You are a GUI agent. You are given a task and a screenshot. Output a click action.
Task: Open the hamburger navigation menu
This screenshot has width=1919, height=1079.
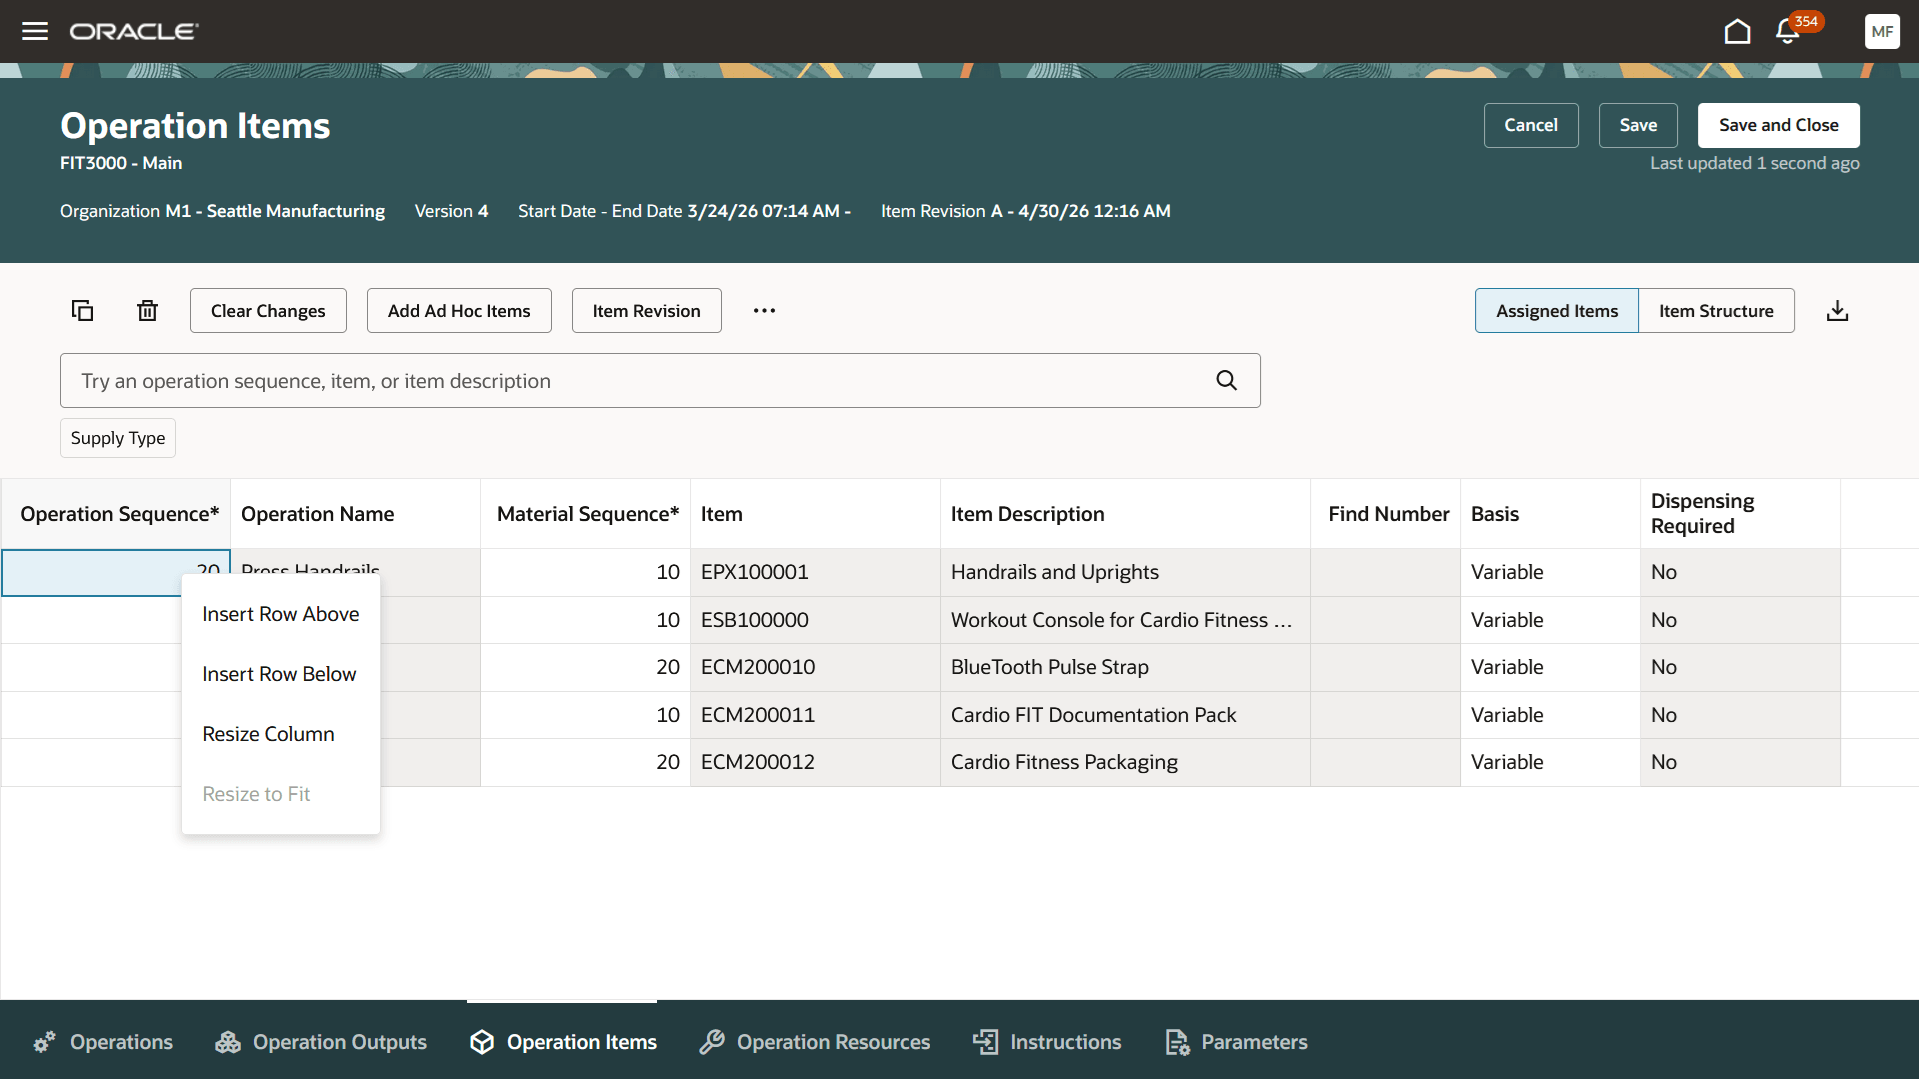[x=35, y=31]
